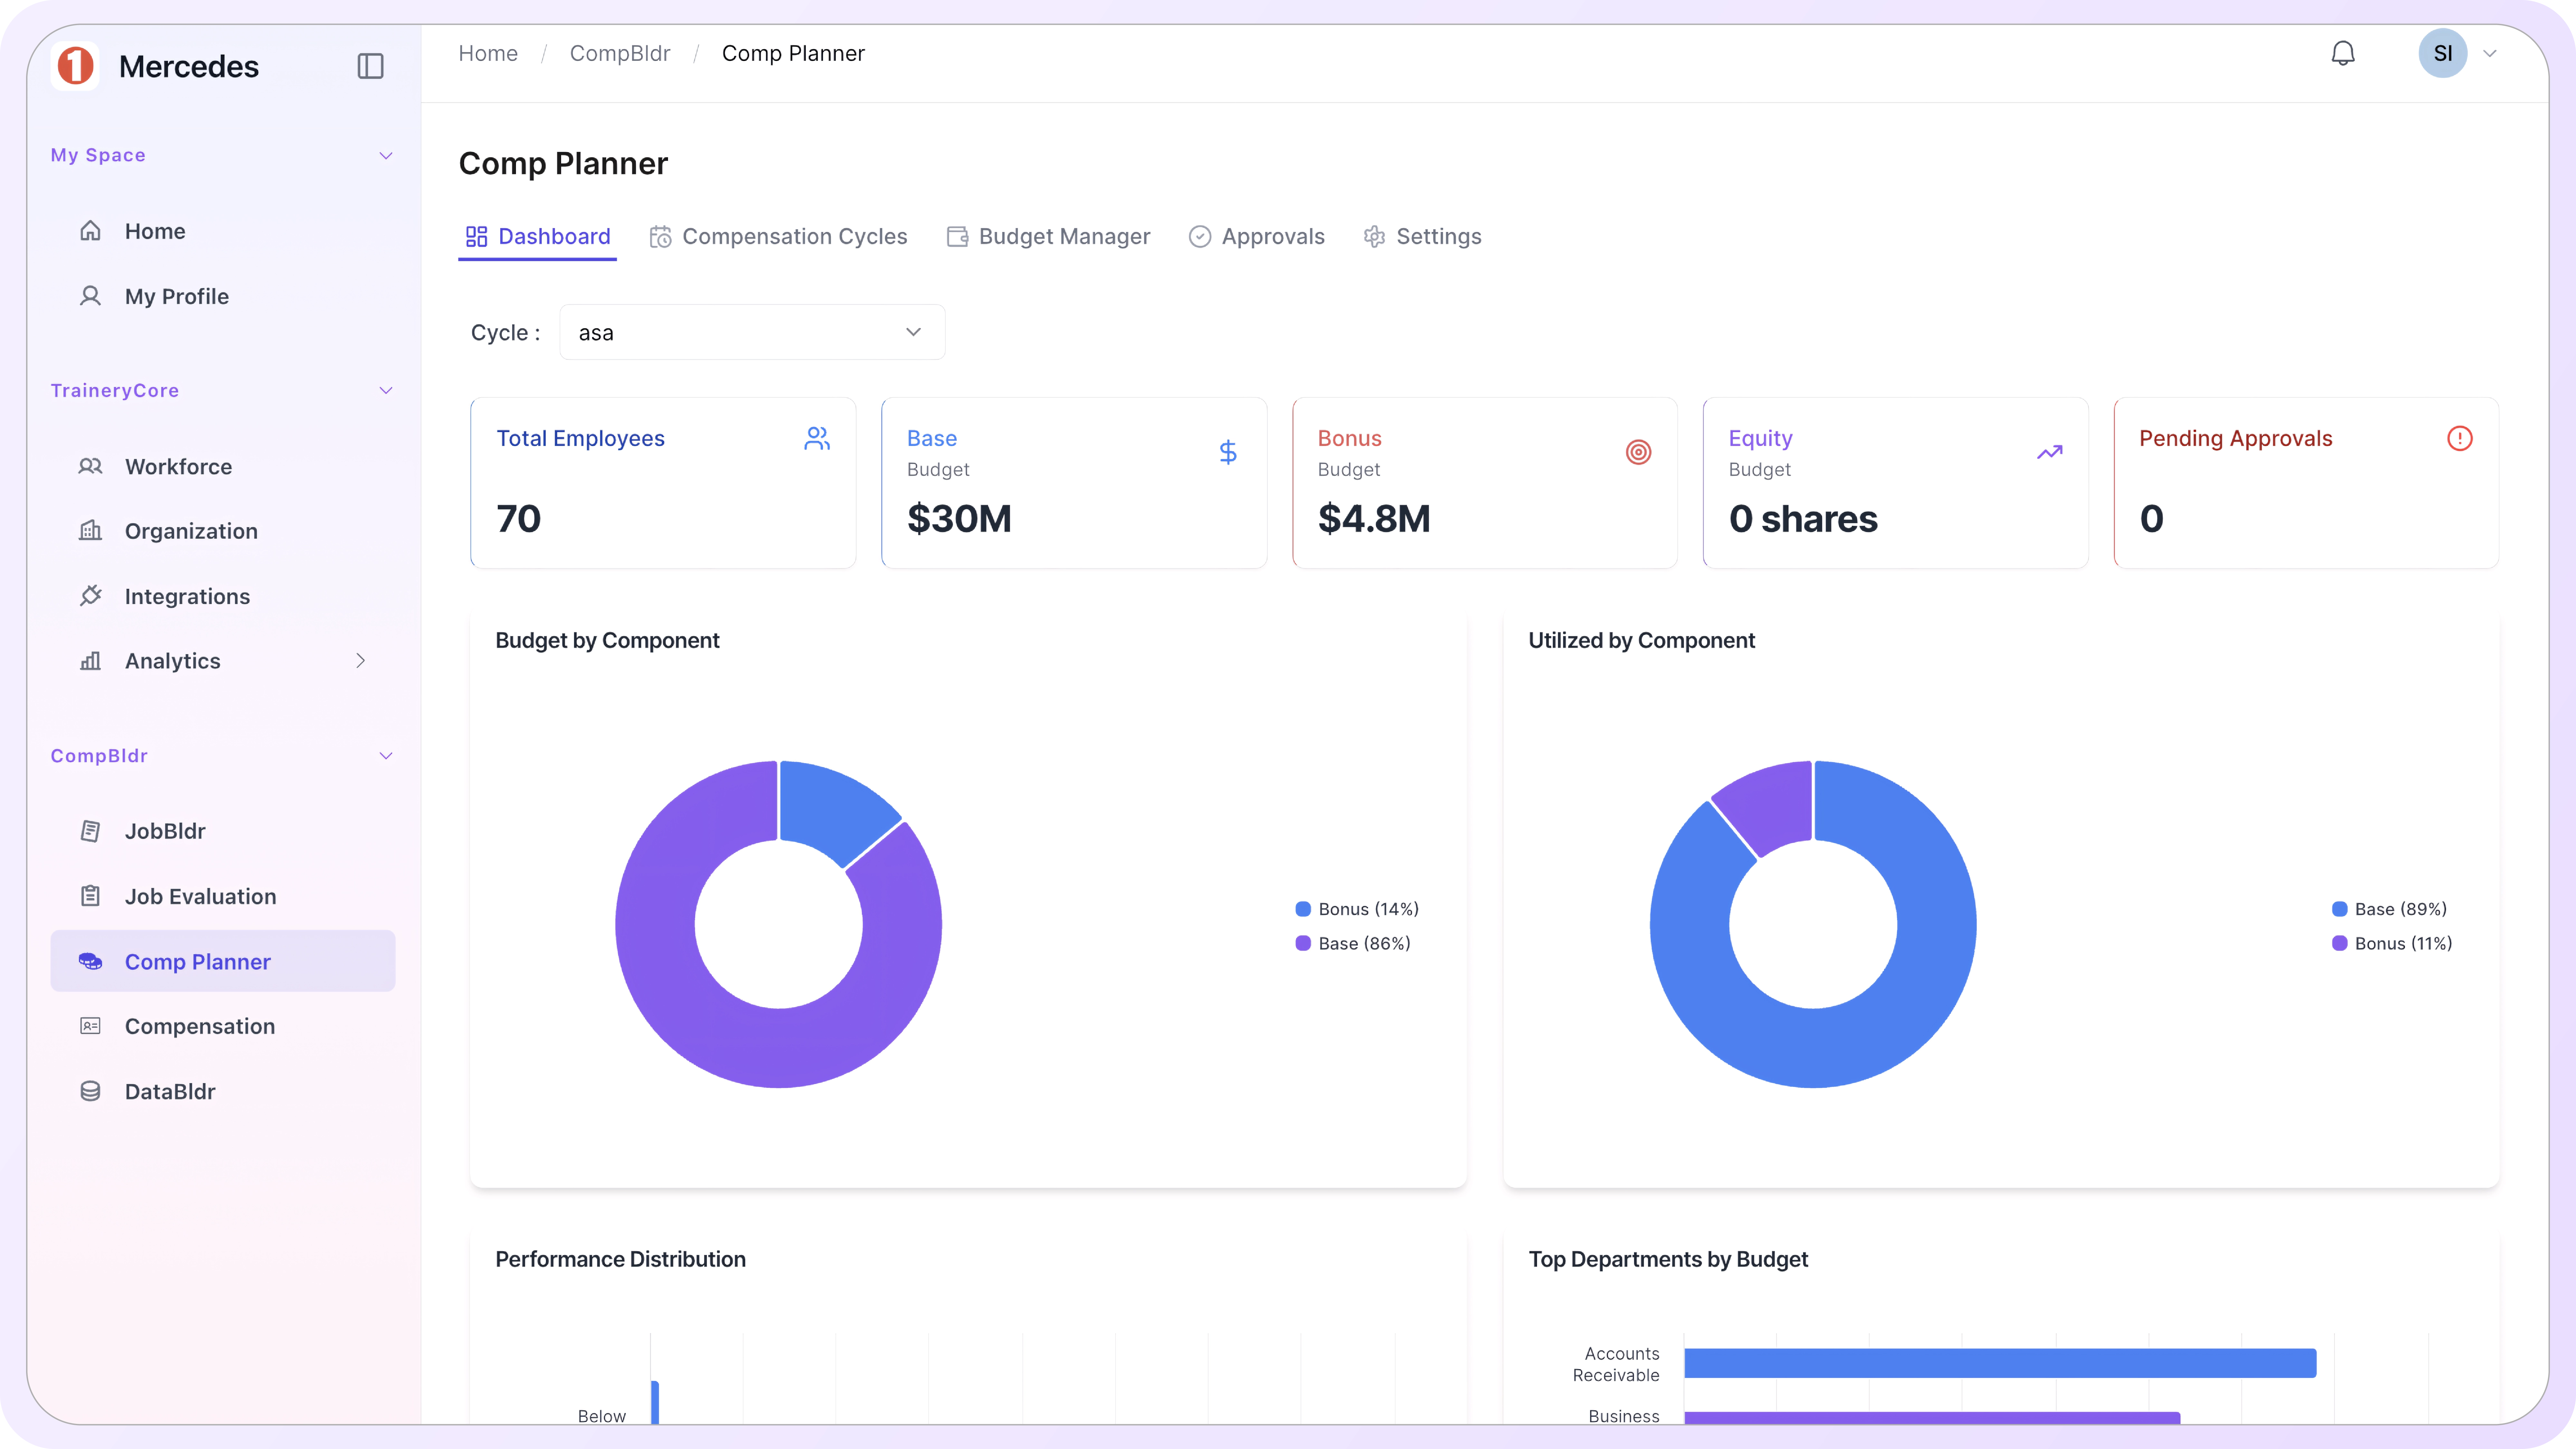
Task: Open the Budget Manager tab
Action: click(1048, 236)
